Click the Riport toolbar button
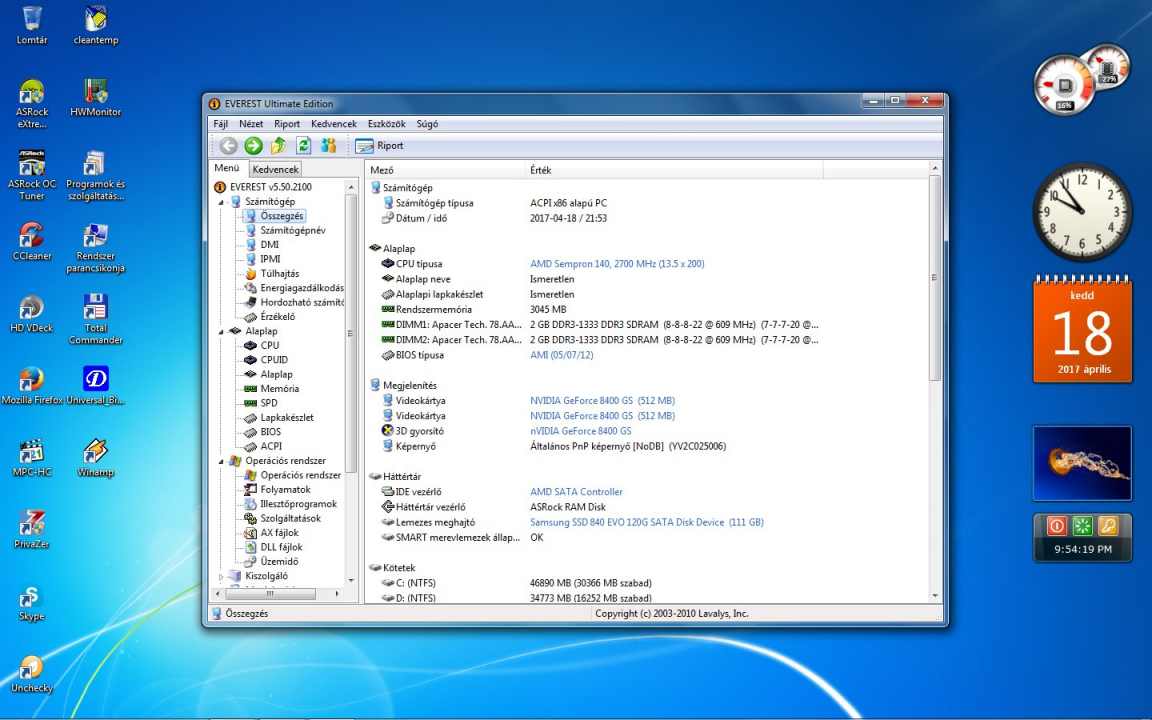The height and width of the screenshot is (720, 1152). [379, 145]
